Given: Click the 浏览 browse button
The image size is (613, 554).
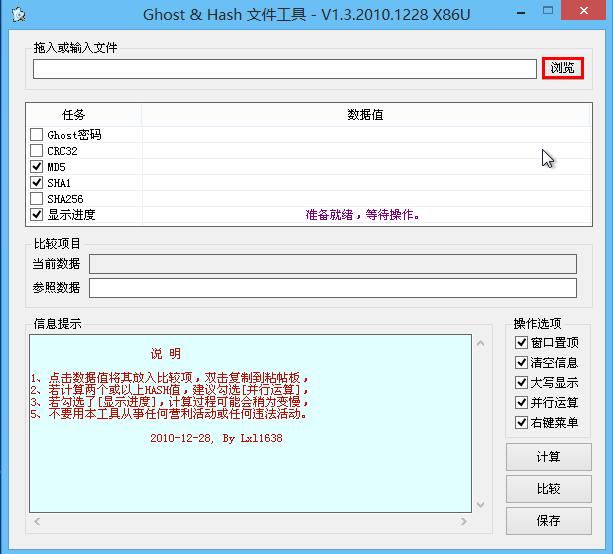Looking at the screenshot, I should coord(563,68).
